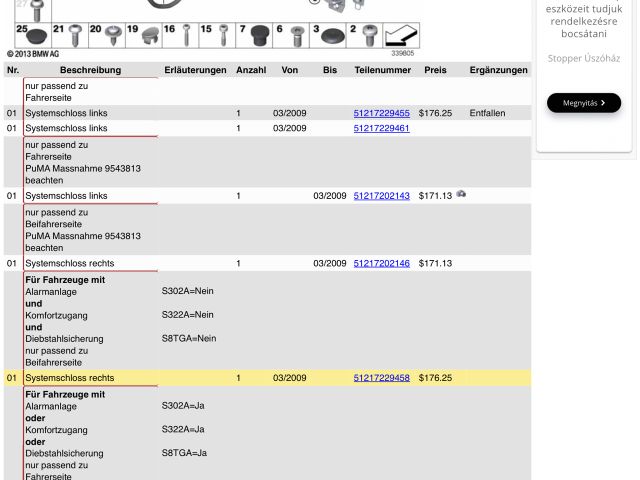640x480 pixels.
Task: Click the Stopper Úszóház ad text
Action: 584,58
